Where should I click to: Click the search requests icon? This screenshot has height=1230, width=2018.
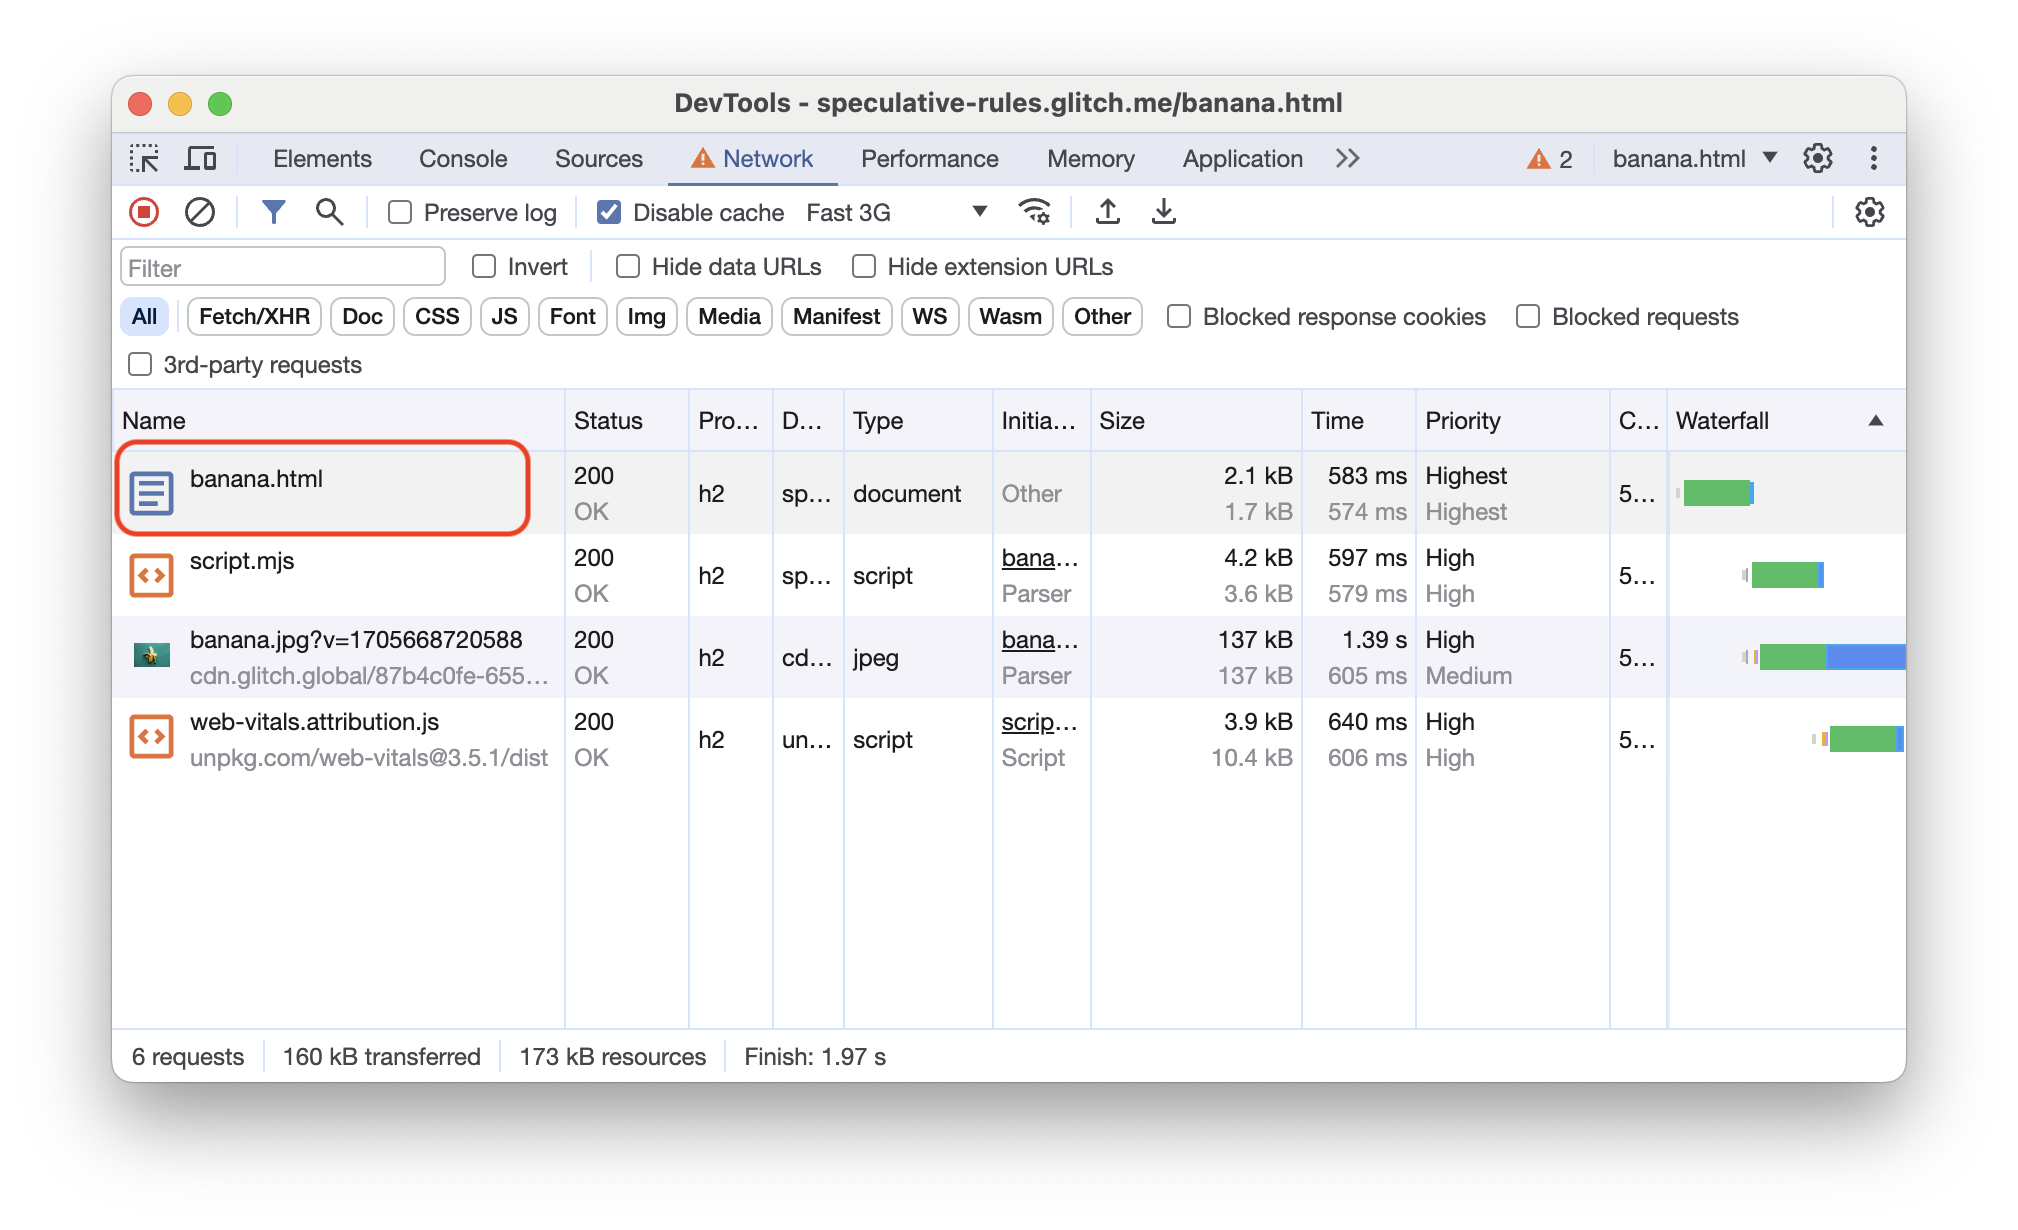pyautogui.click(x=329, y=212)
